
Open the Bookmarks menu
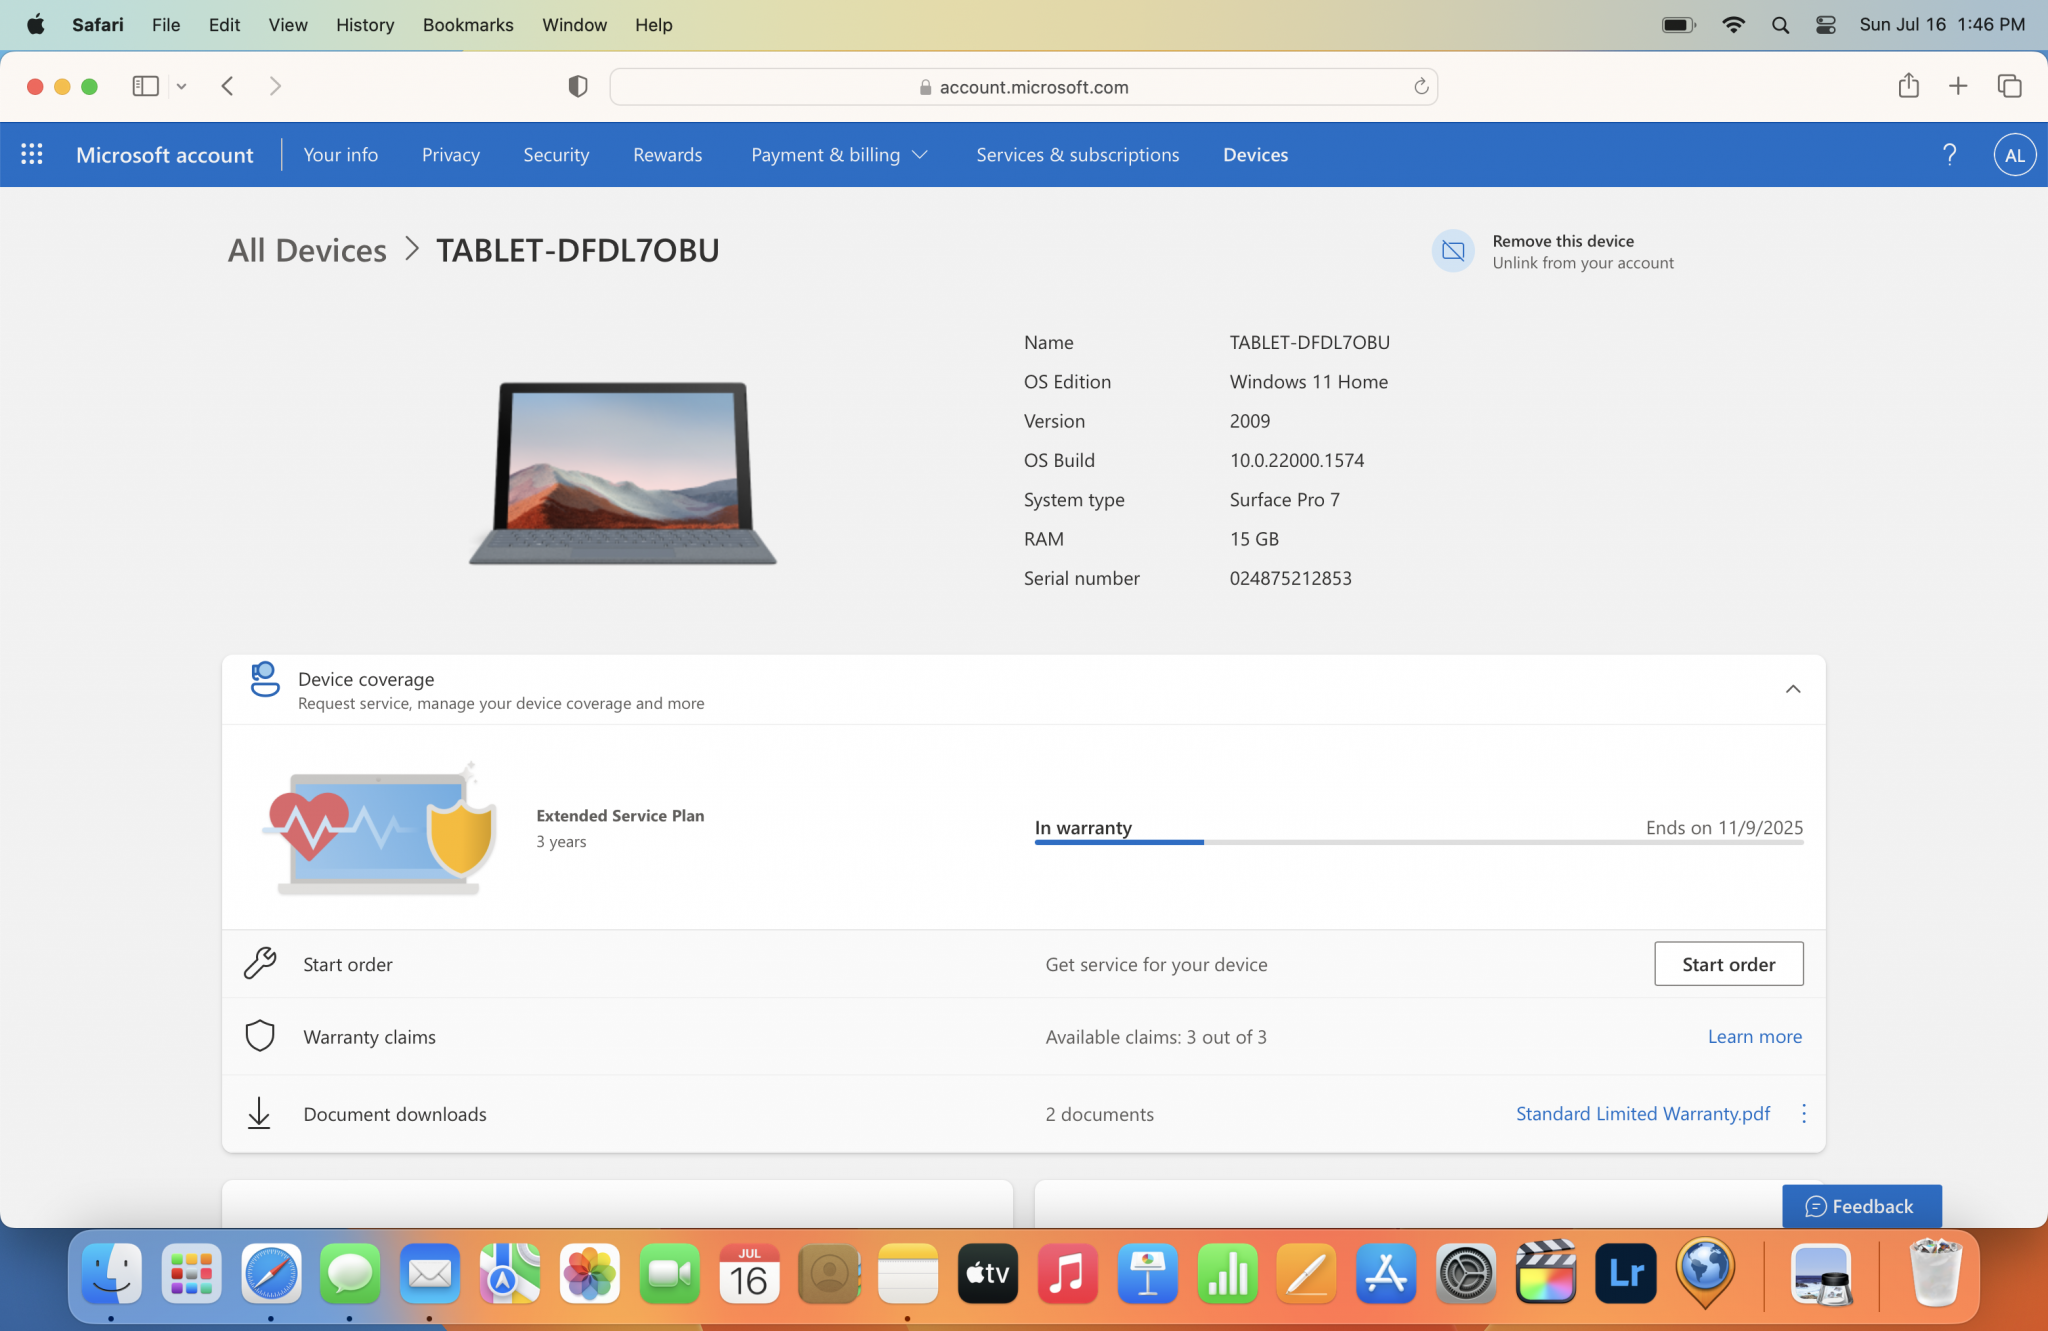tap(467, 25)
